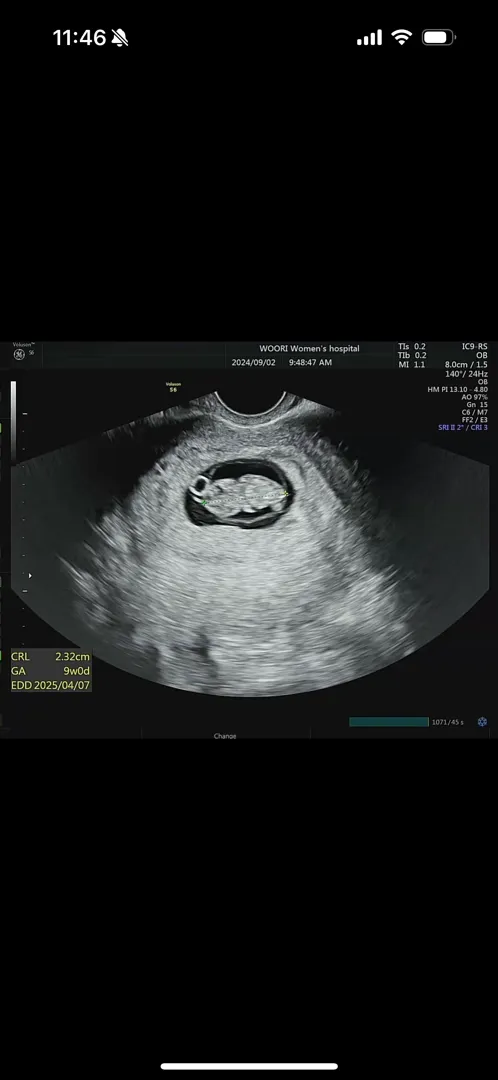Tap the GE logo icon
This screenshot has height=1080, width=498.
(19, 354)
